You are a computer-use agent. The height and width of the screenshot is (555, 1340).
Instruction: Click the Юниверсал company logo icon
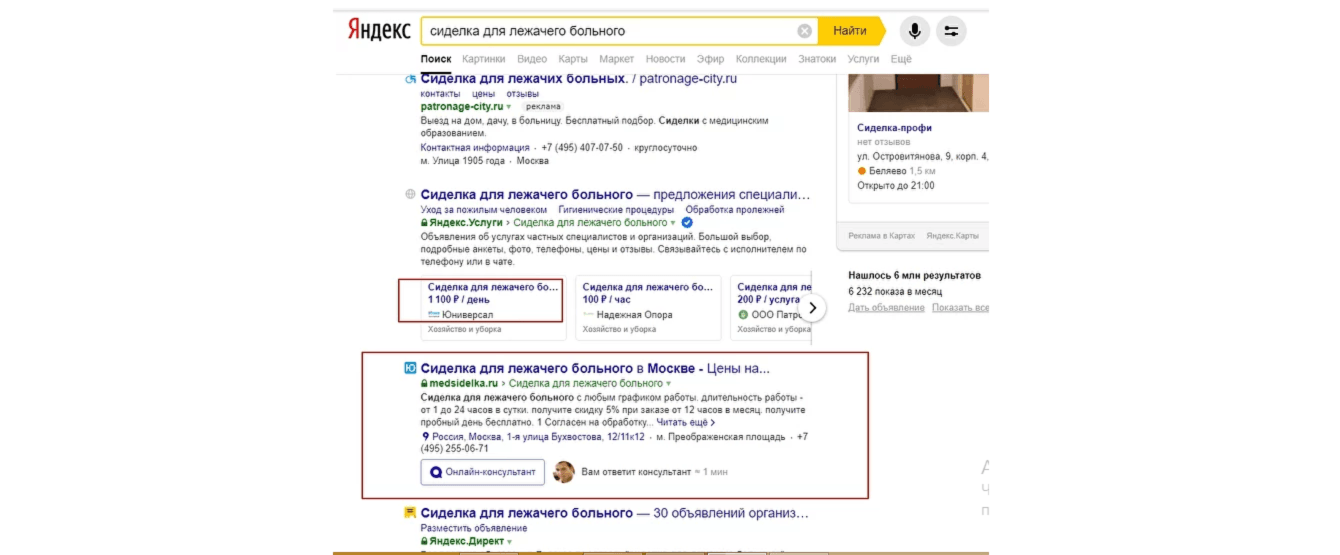[x=434, y=314]
